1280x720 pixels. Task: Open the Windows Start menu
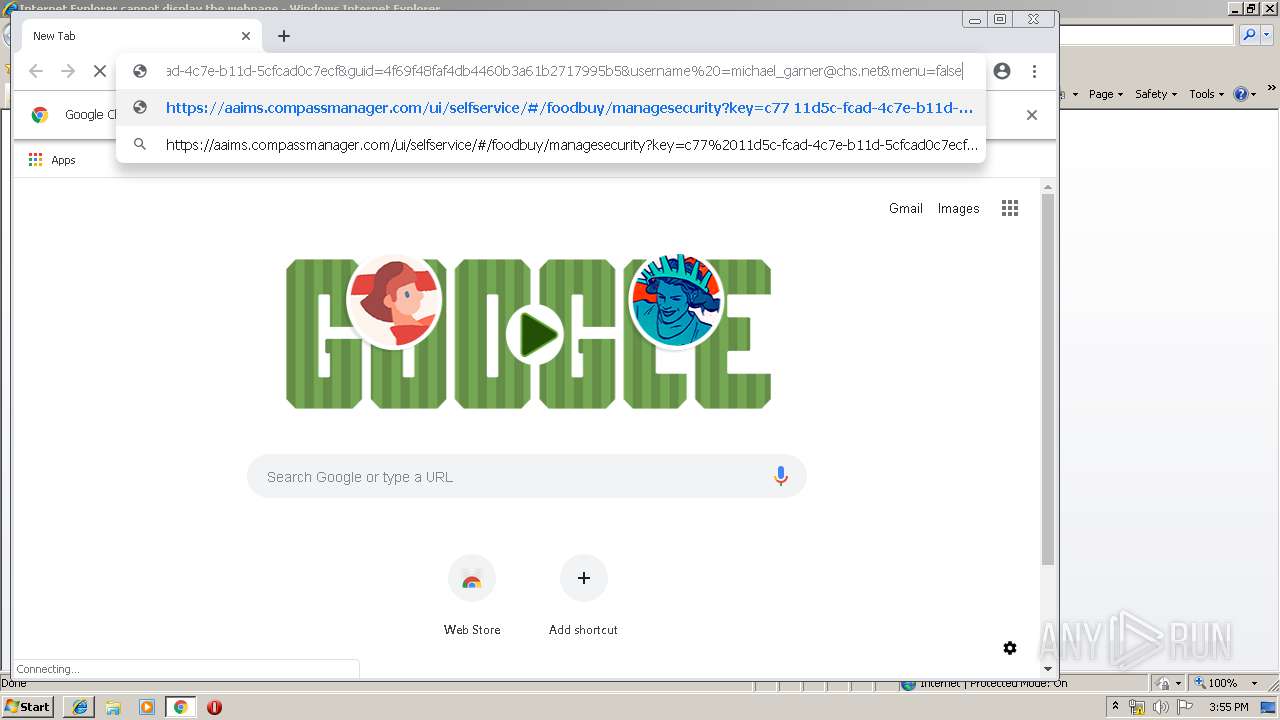(x=27, y=707)
